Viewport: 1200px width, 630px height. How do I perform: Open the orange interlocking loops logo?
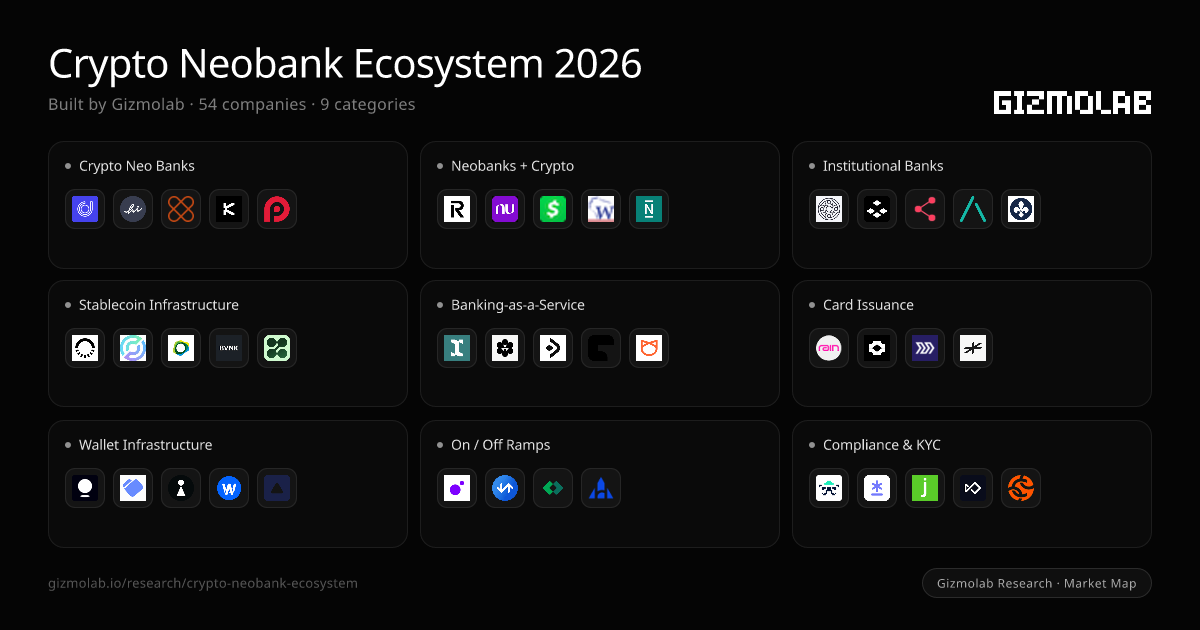(181, 209)
